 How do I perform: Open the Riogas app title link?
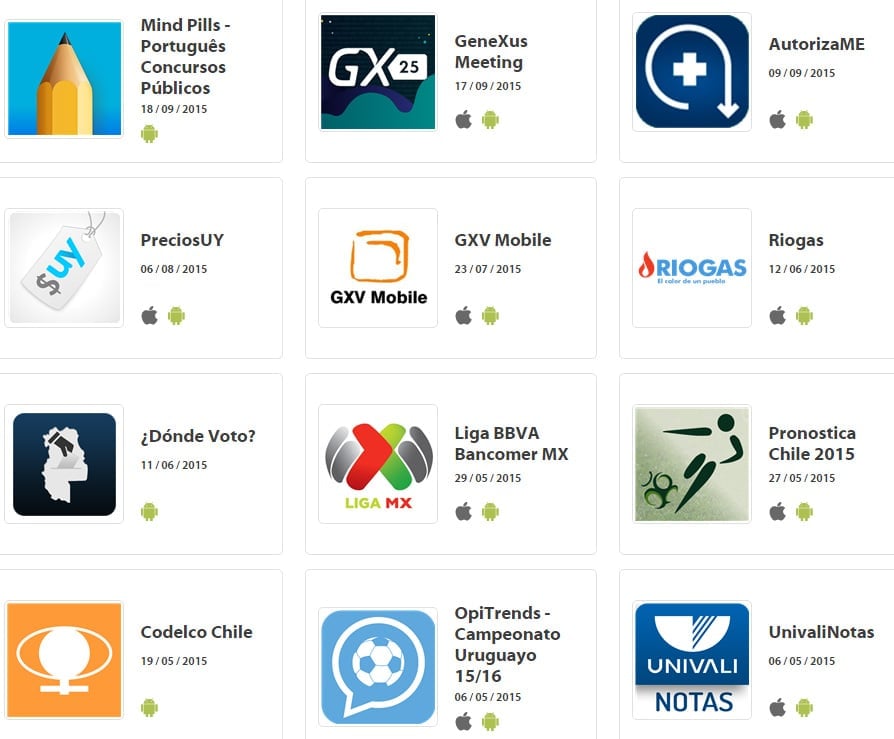click(x=796, y=240)
